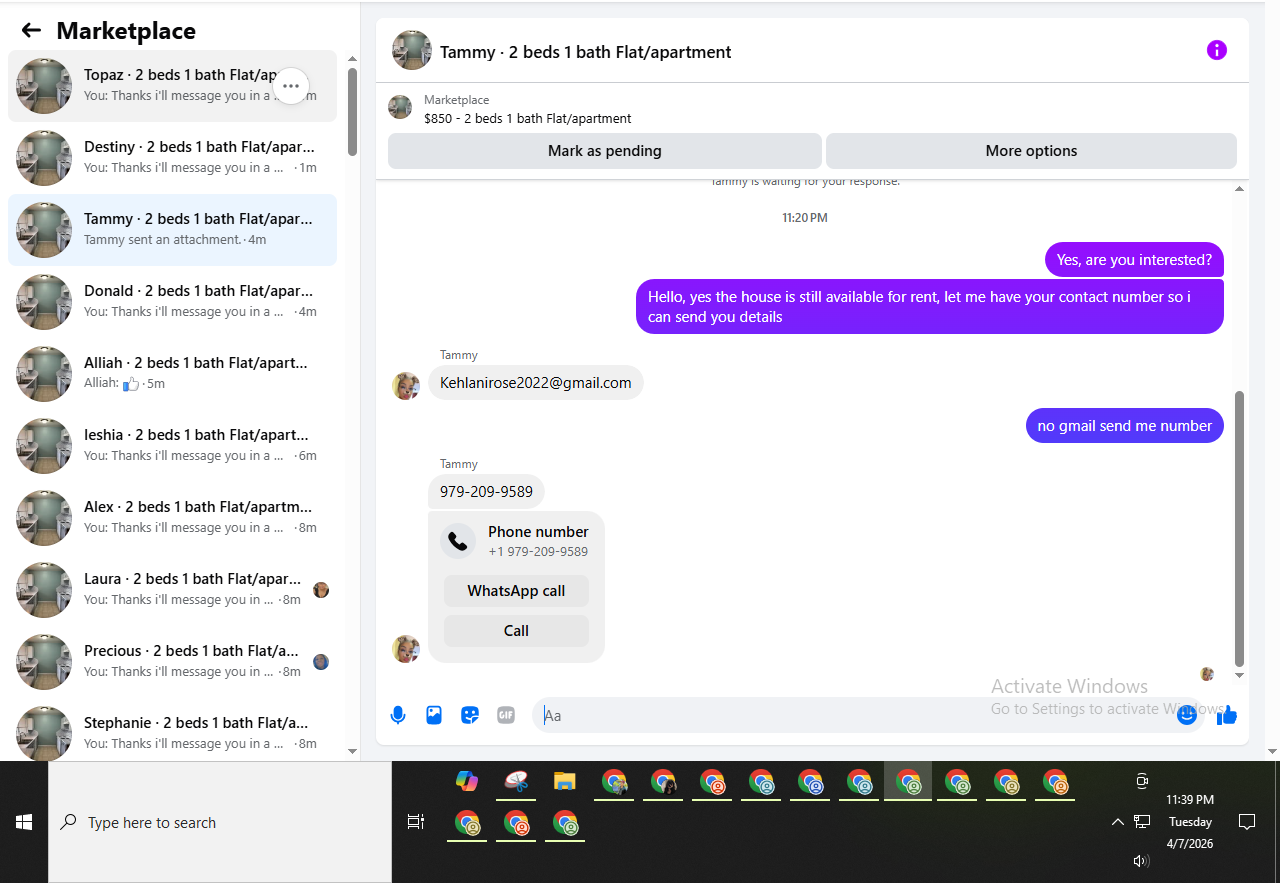Open the Windows Start menu
The height and width of the screenshot is (883, 1280).
(x=24, y=822)
